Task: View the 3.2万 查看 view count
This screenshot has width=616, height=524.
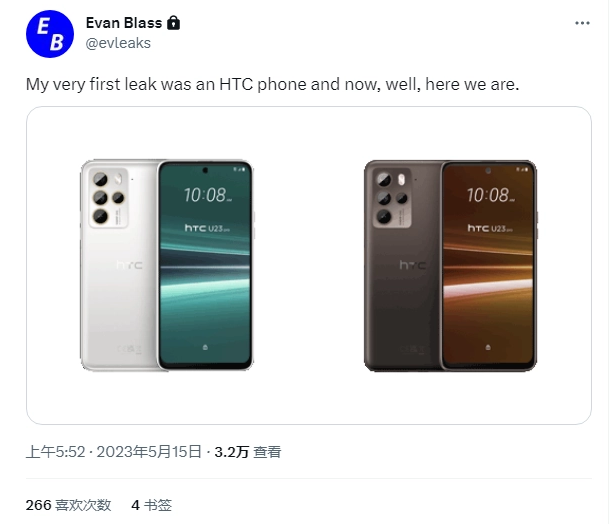Action: [248, 452]
